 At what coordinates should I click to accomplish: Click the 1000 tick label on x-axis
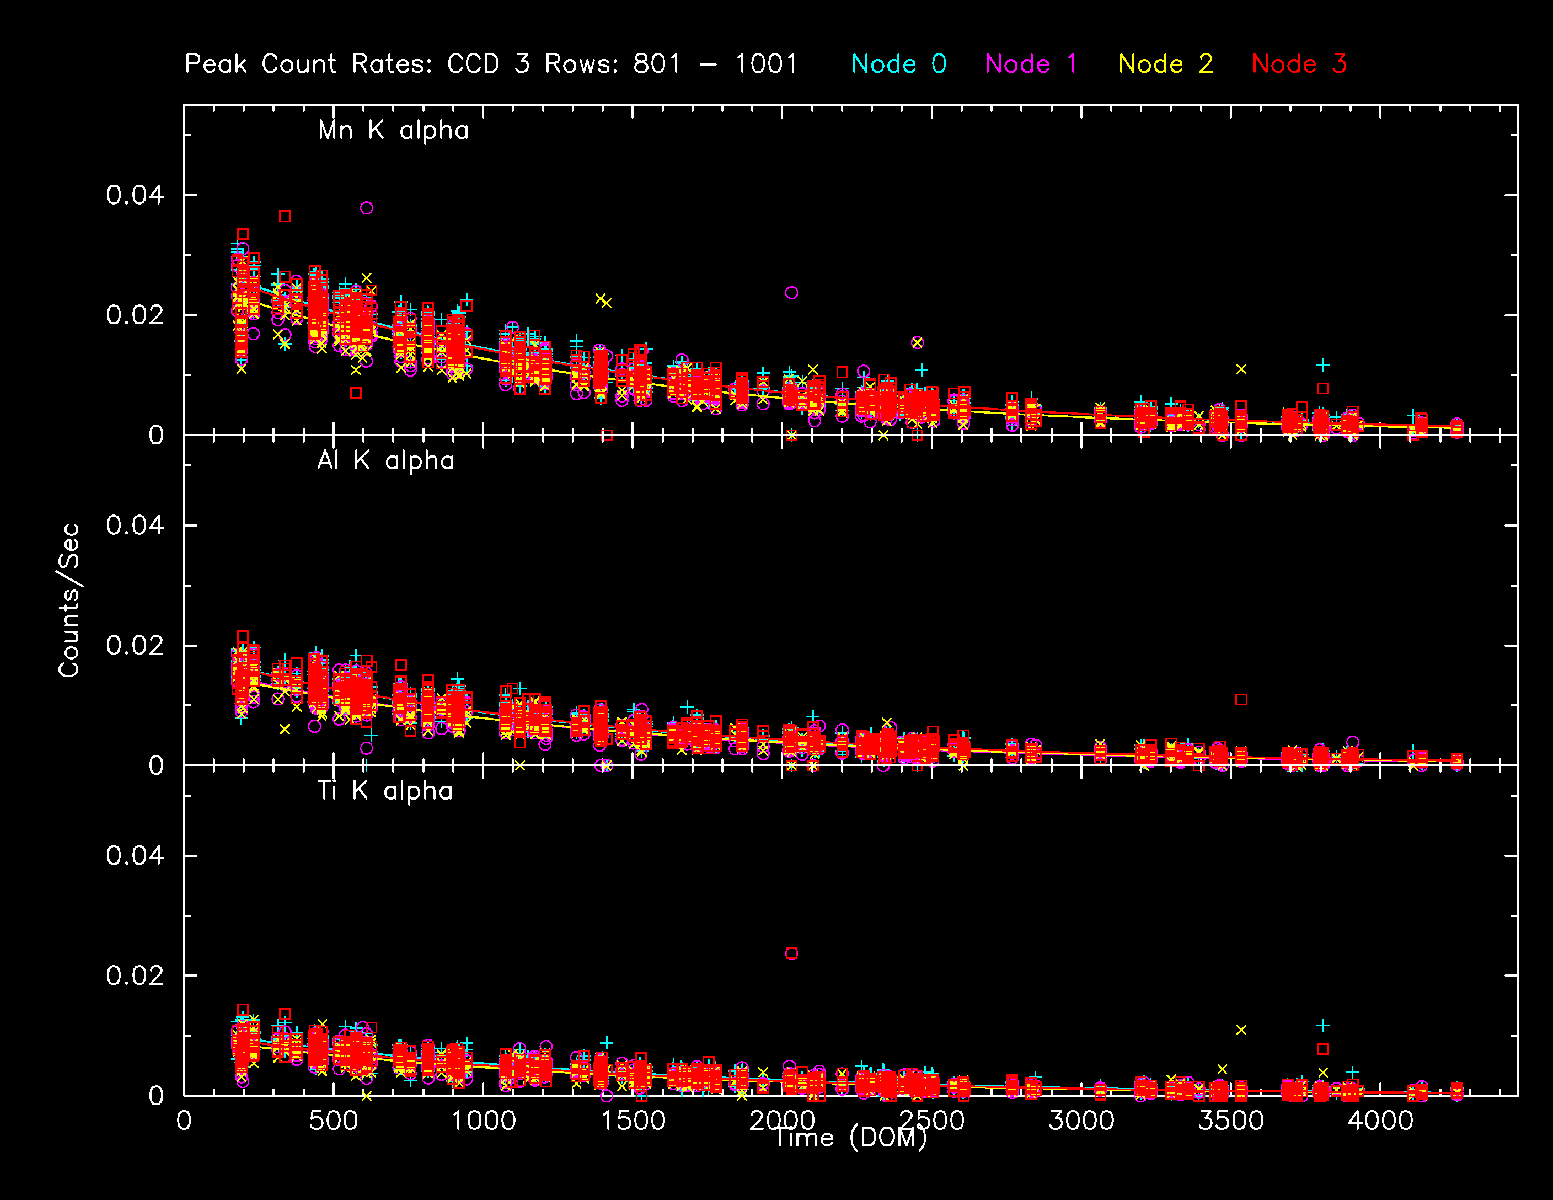pos(483,1120)
